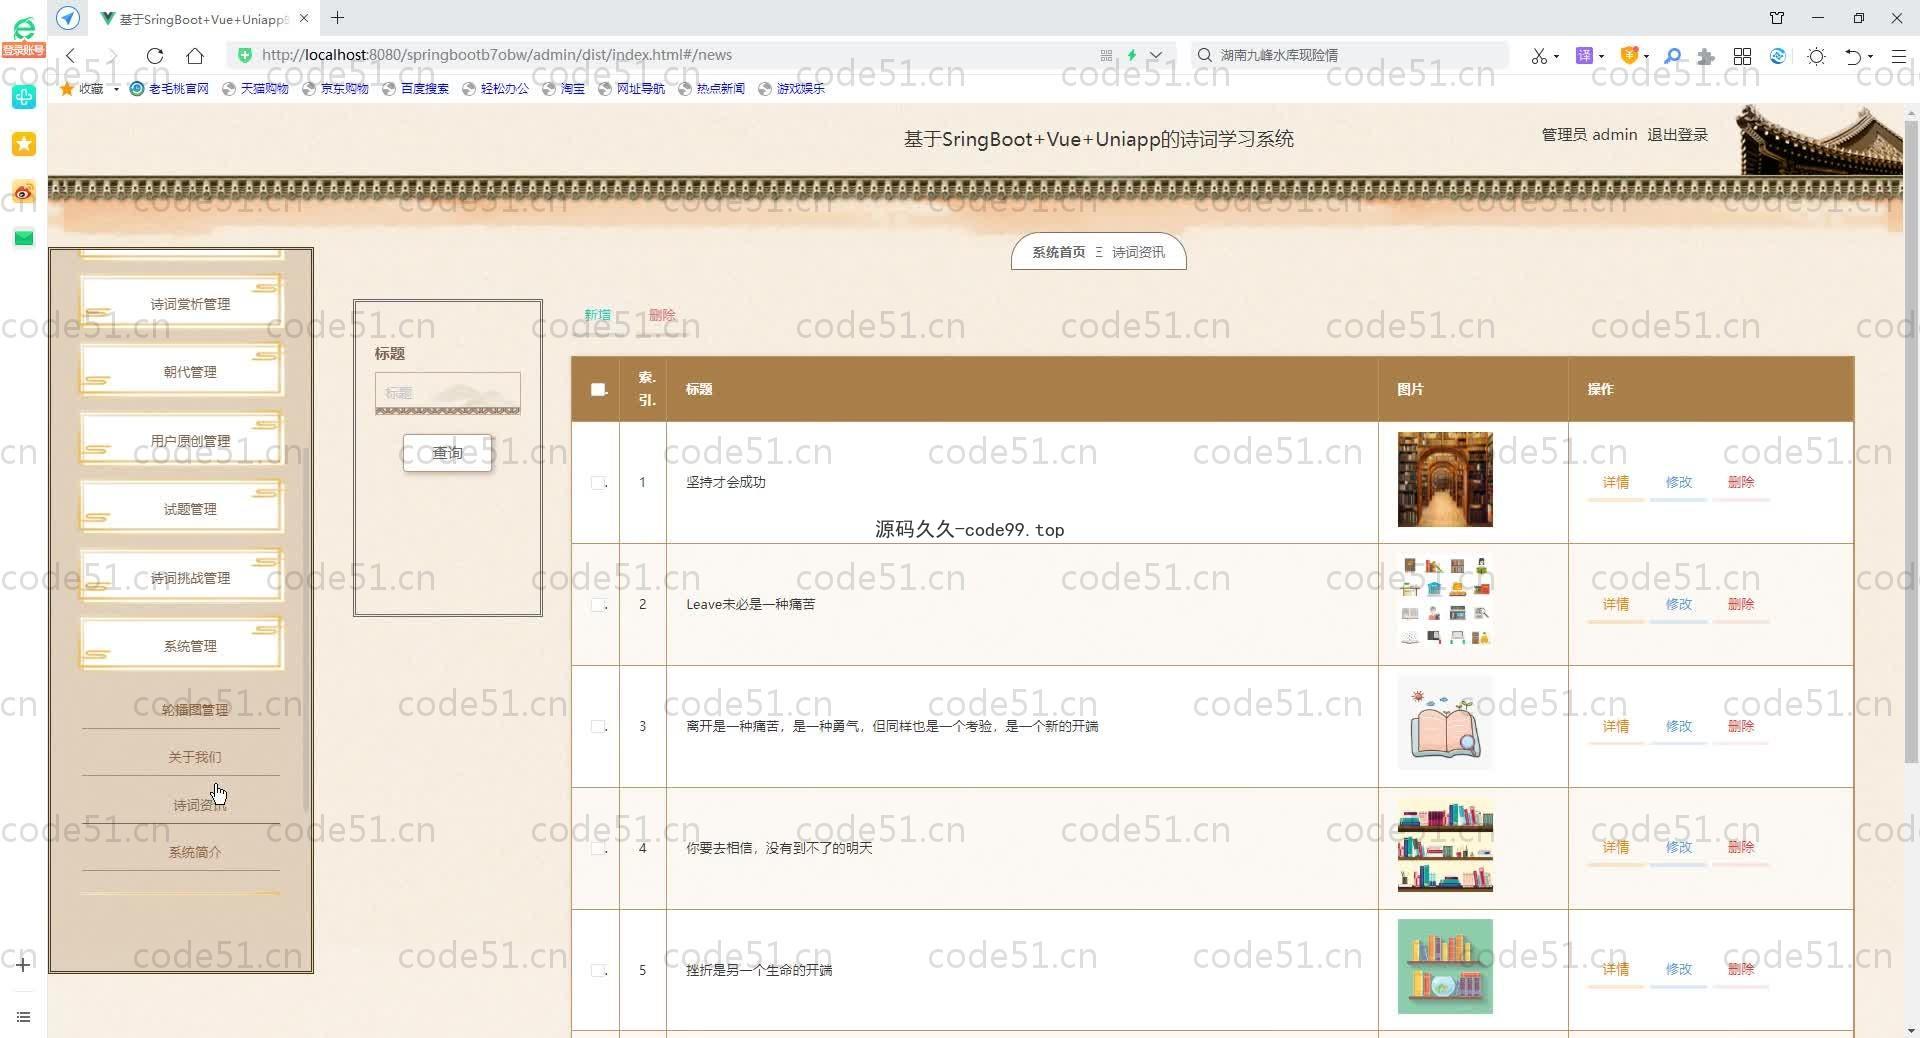This screenshot has width=1920, height=1038.
Task: Click the brightness mode icon
Action: pos(1817,56)
